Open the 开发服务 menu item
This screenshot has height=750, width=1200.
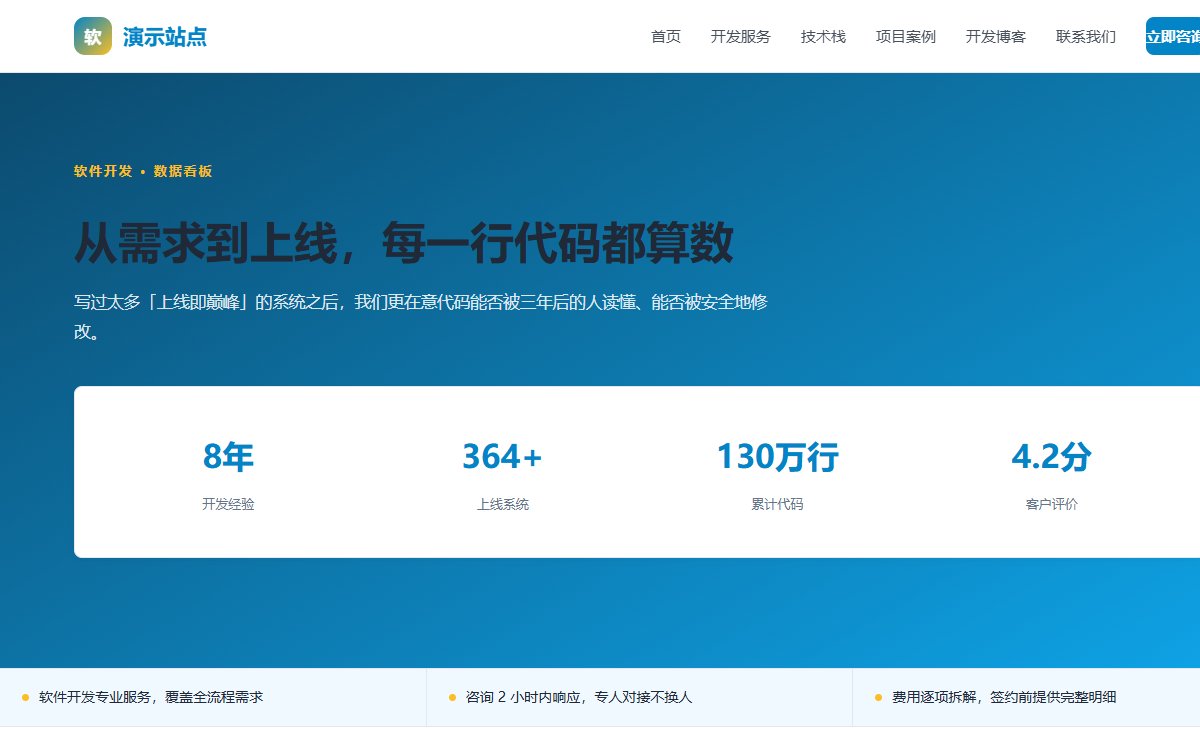coord(741,37)
